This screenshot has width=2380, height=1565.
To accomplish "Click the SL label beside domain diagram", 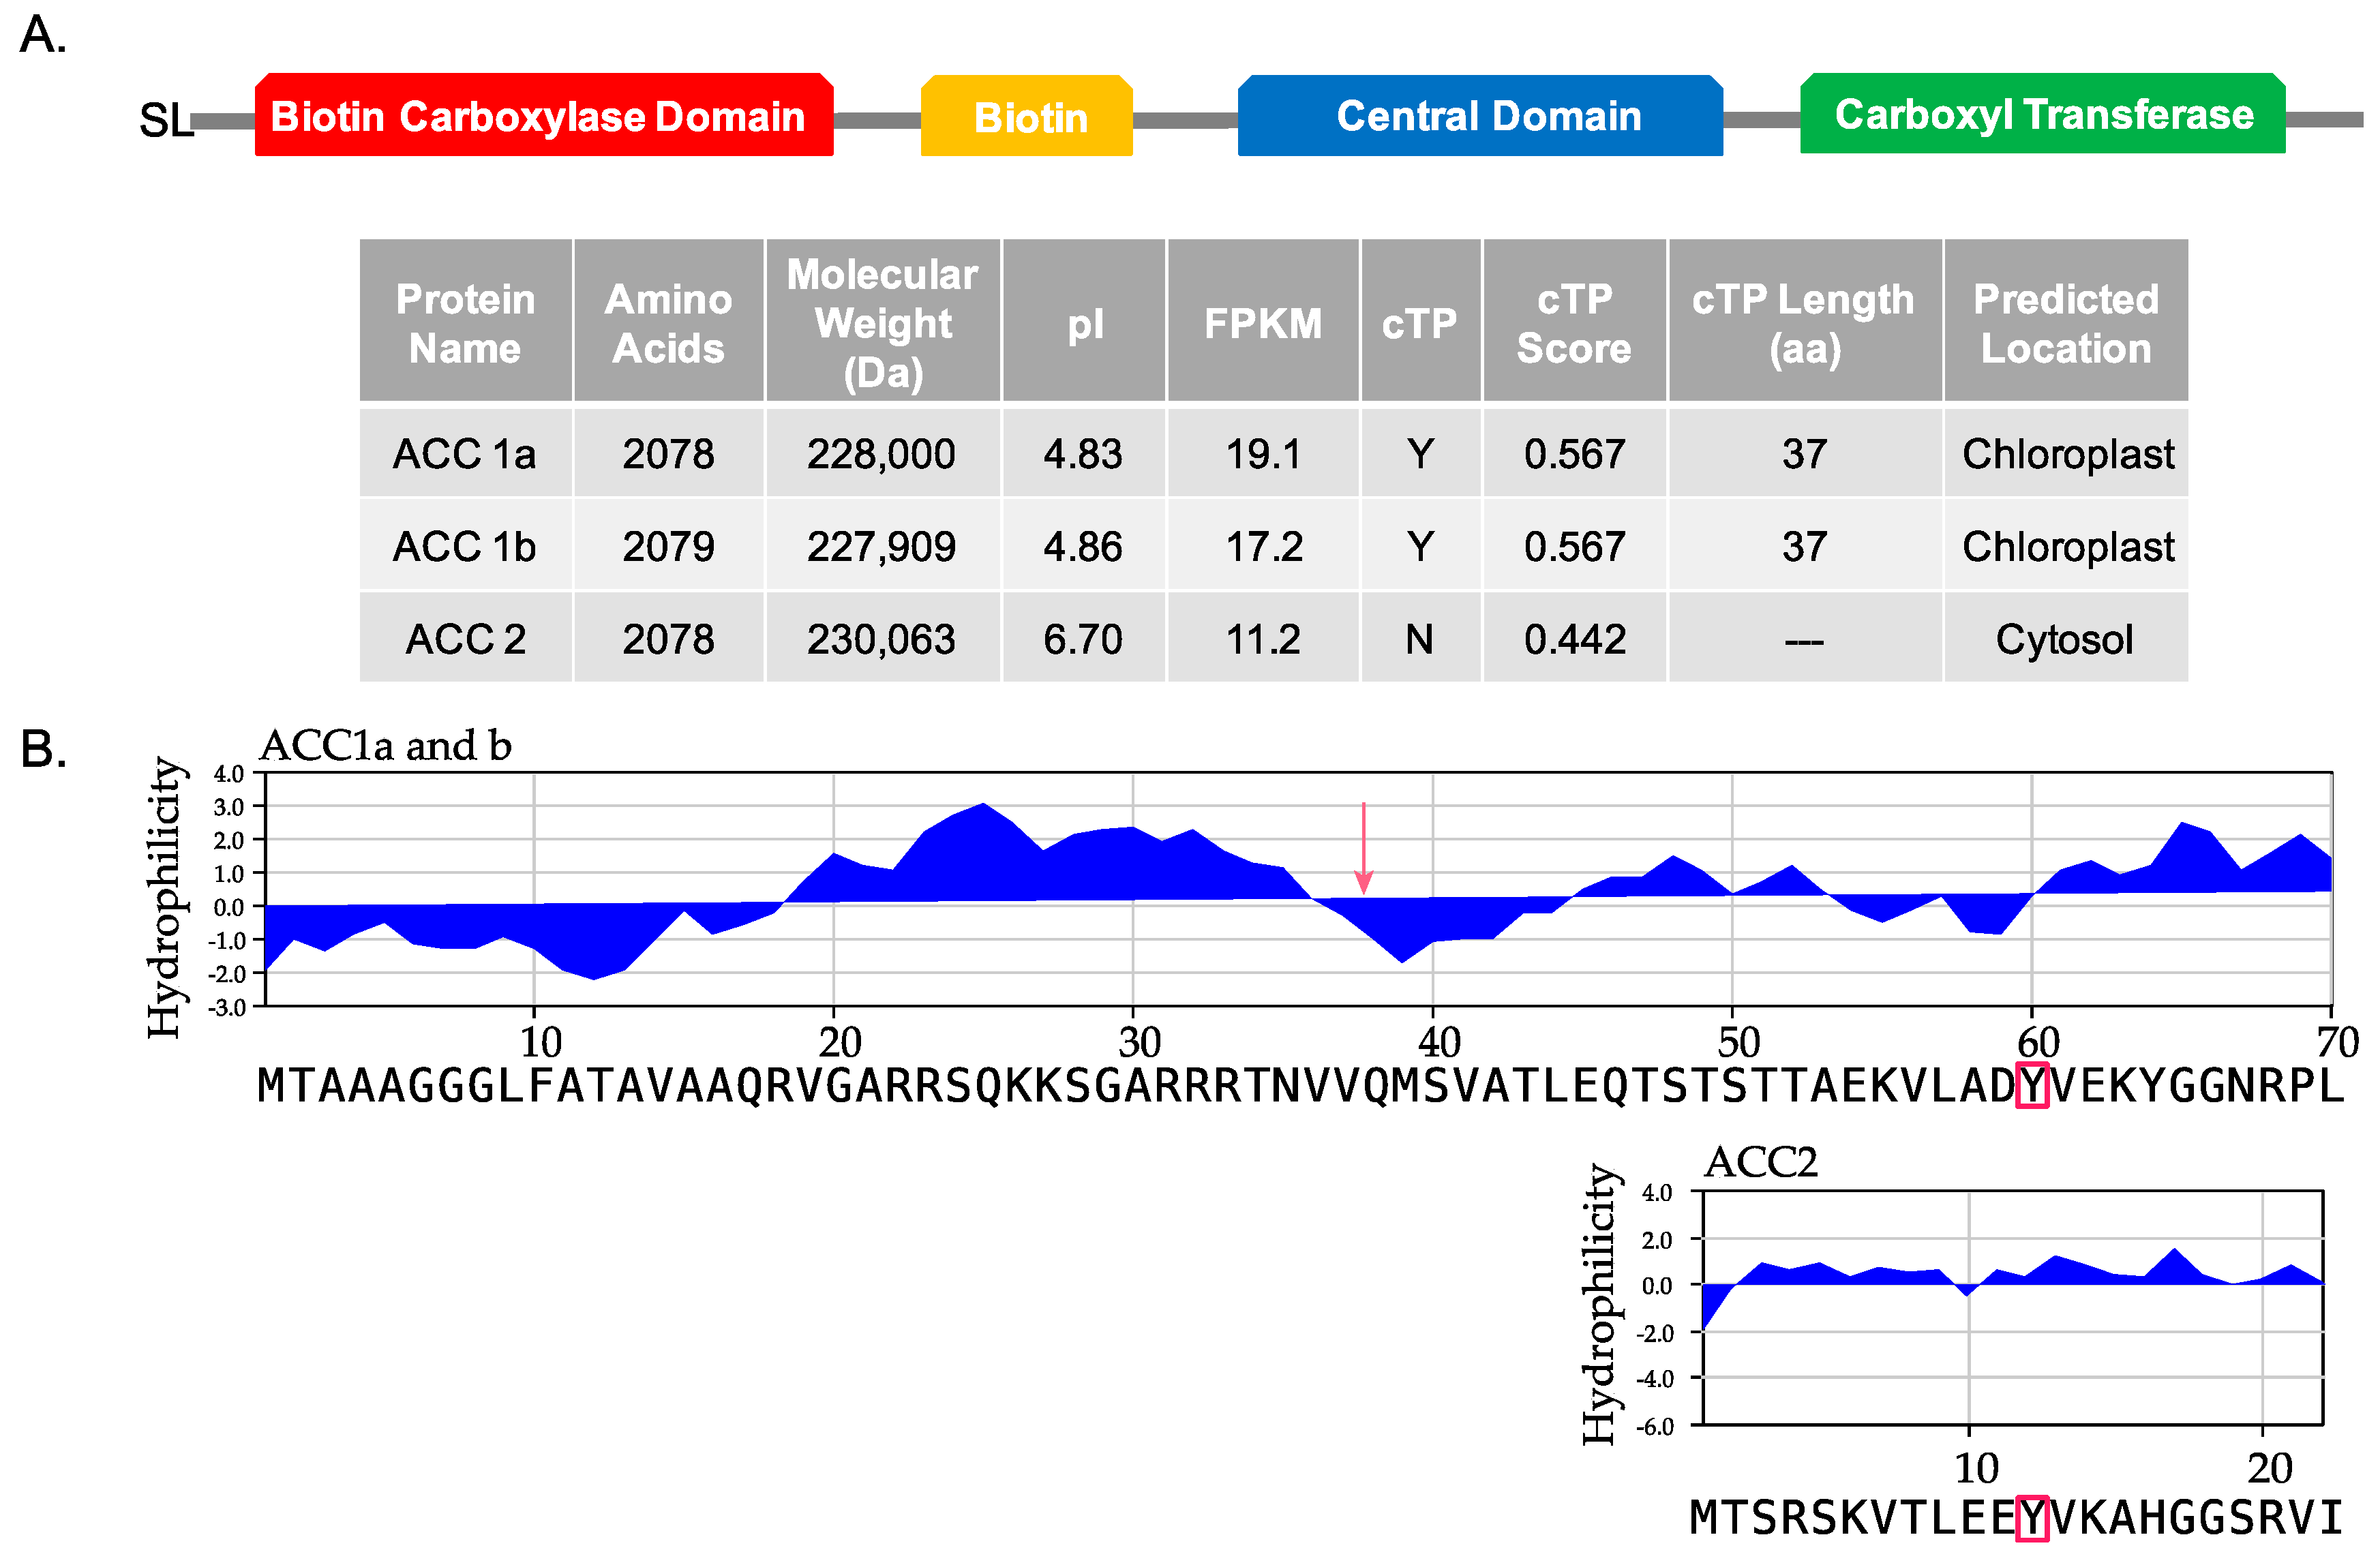I will (165, 121).
